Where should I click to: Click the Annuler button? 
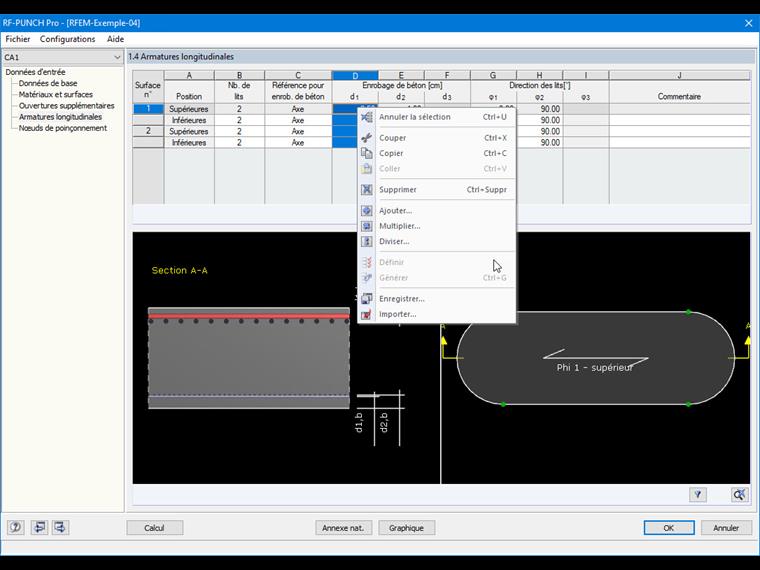[726, 528]
